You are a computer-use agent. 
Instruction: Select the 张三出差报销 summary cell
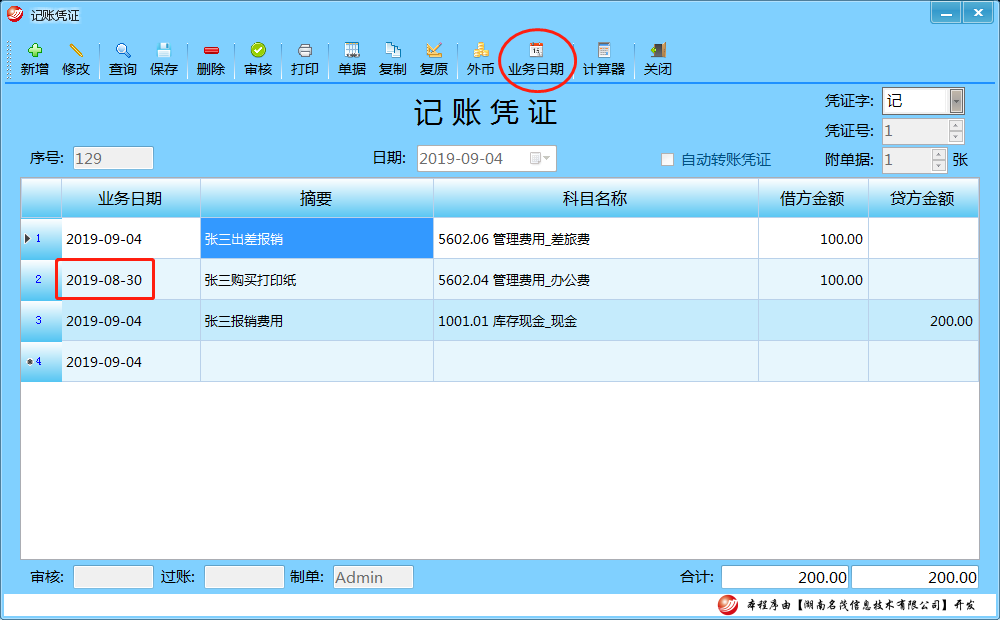[316, 239]
